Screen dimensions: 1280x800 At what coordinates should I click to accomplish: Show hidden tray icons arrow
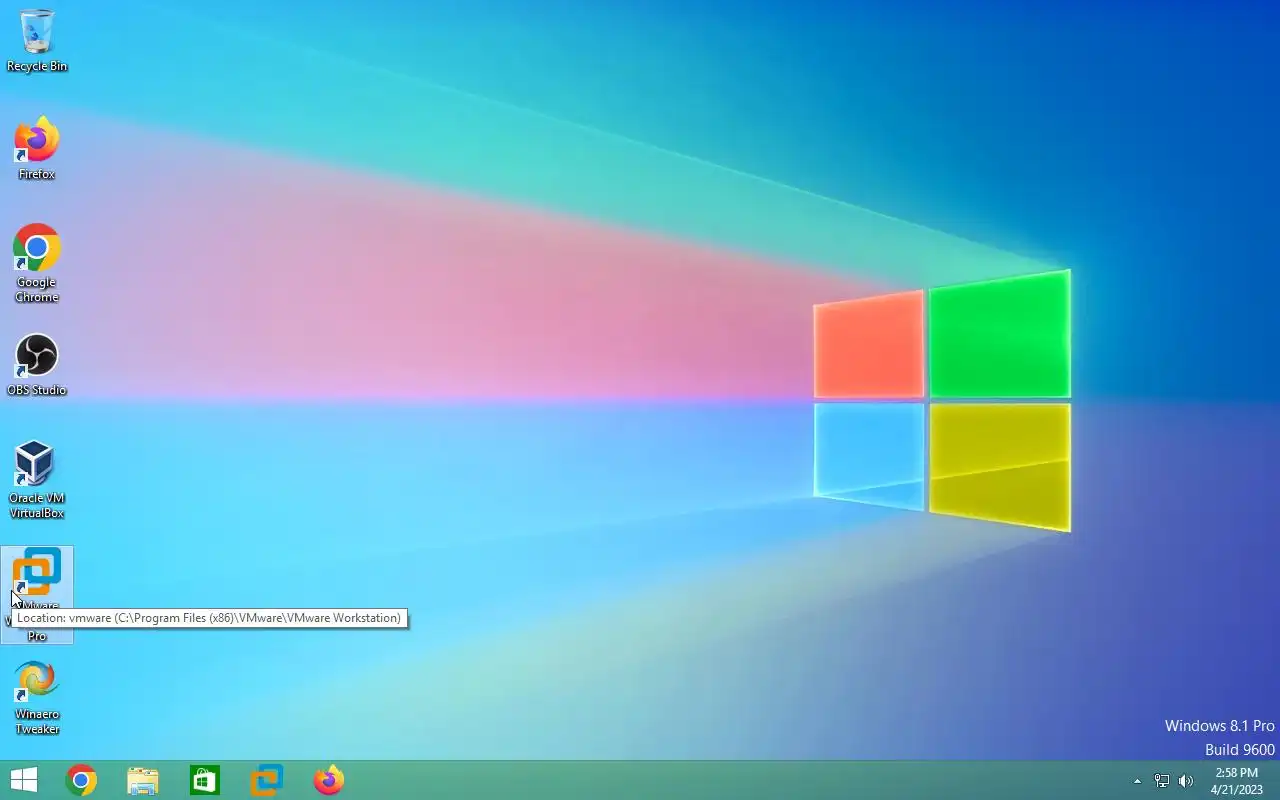1137,781
